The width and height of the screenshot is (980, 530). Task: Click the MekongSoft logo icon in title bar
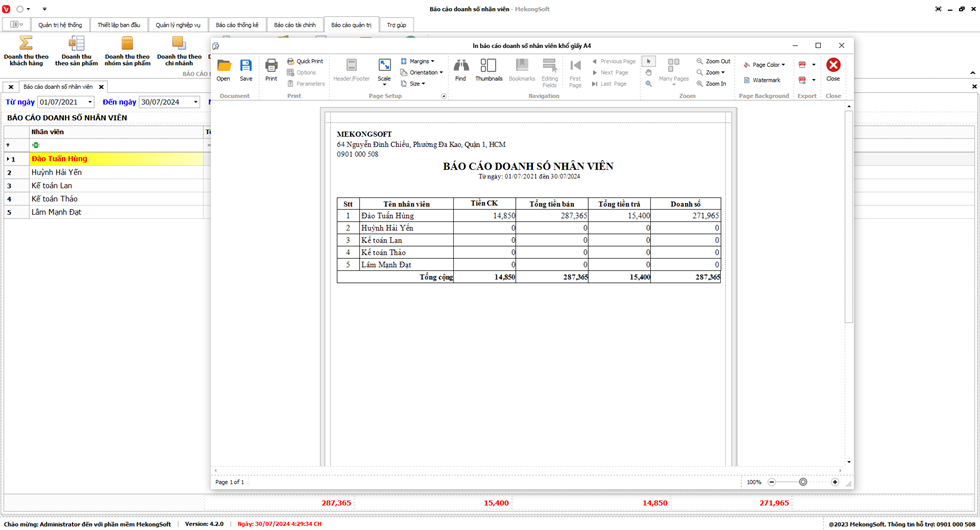pos(6,9)
